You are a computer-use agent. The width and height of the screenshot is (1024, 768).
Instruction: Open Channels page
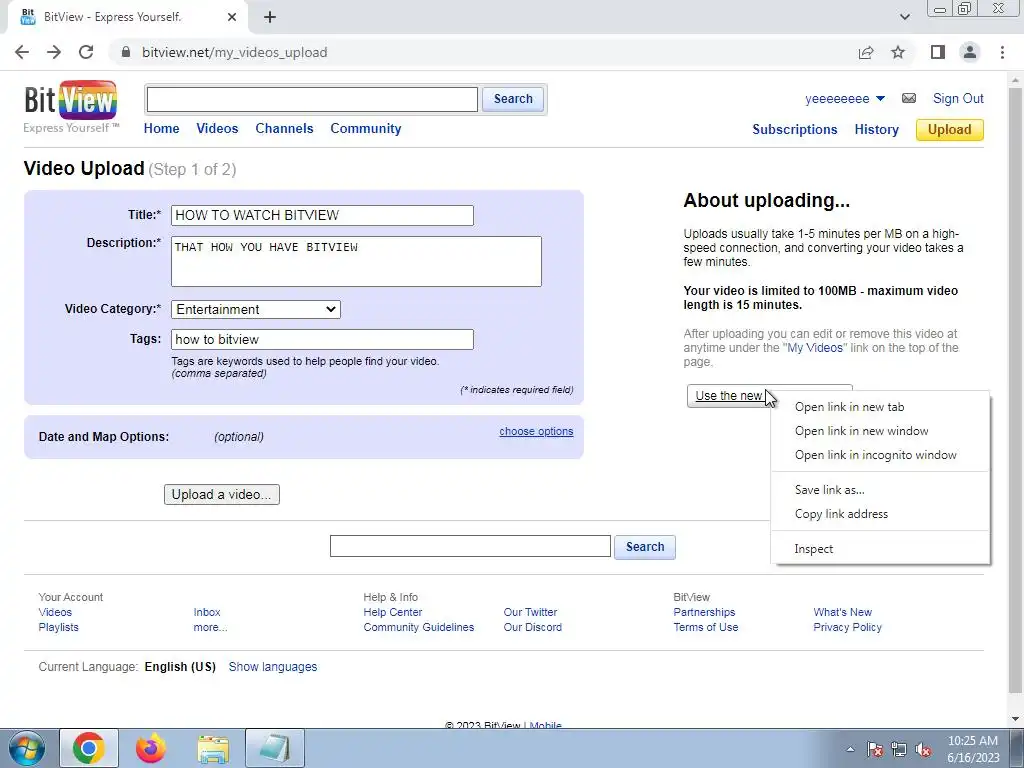pos(284,129)
